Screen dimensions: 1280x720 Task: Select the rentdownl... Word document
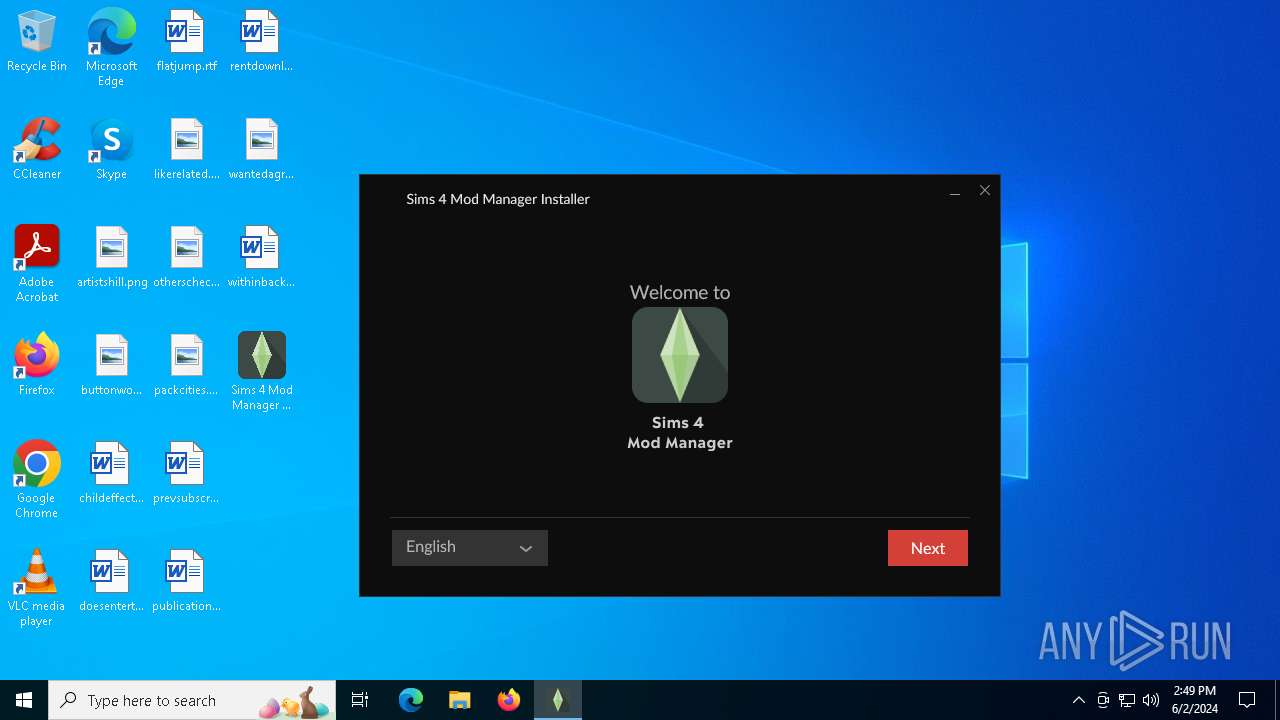click(x=261, y=42)
